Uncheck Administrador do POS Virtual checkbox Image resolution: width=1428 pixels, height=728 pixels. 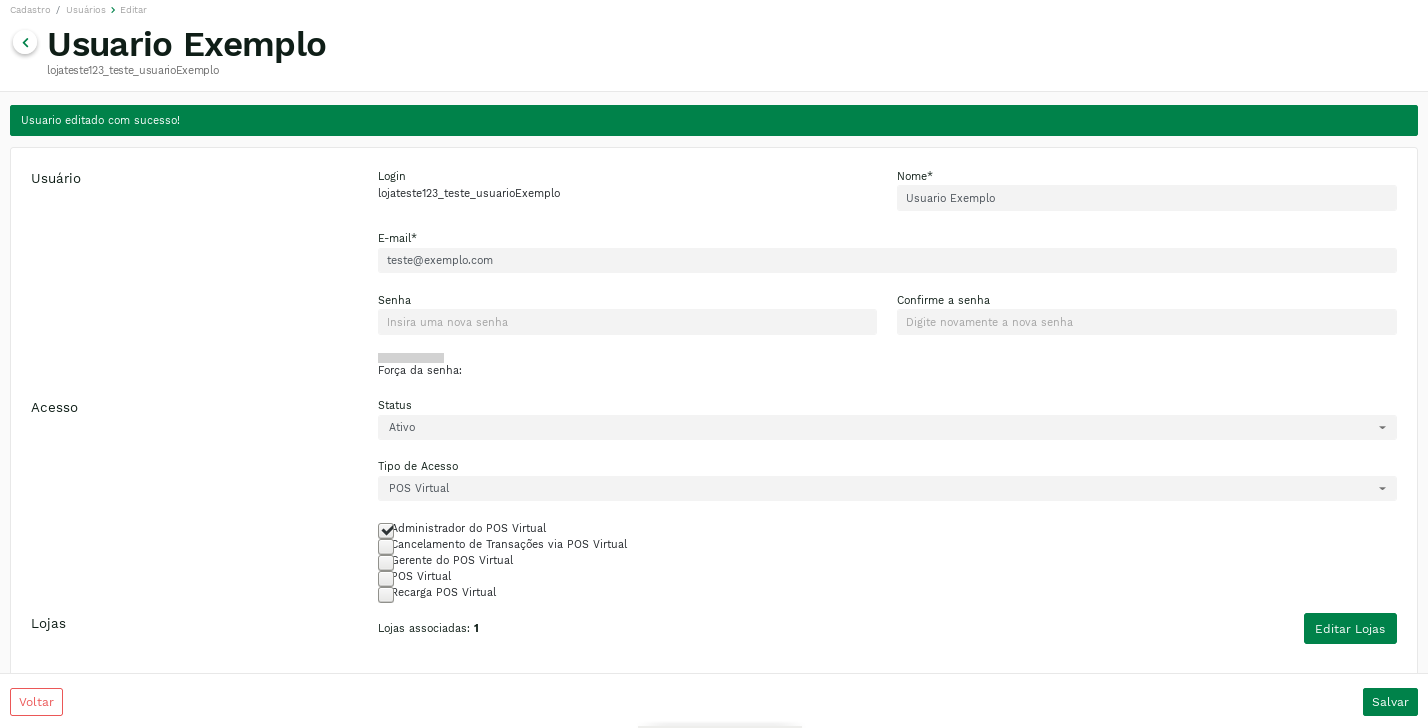386,530
